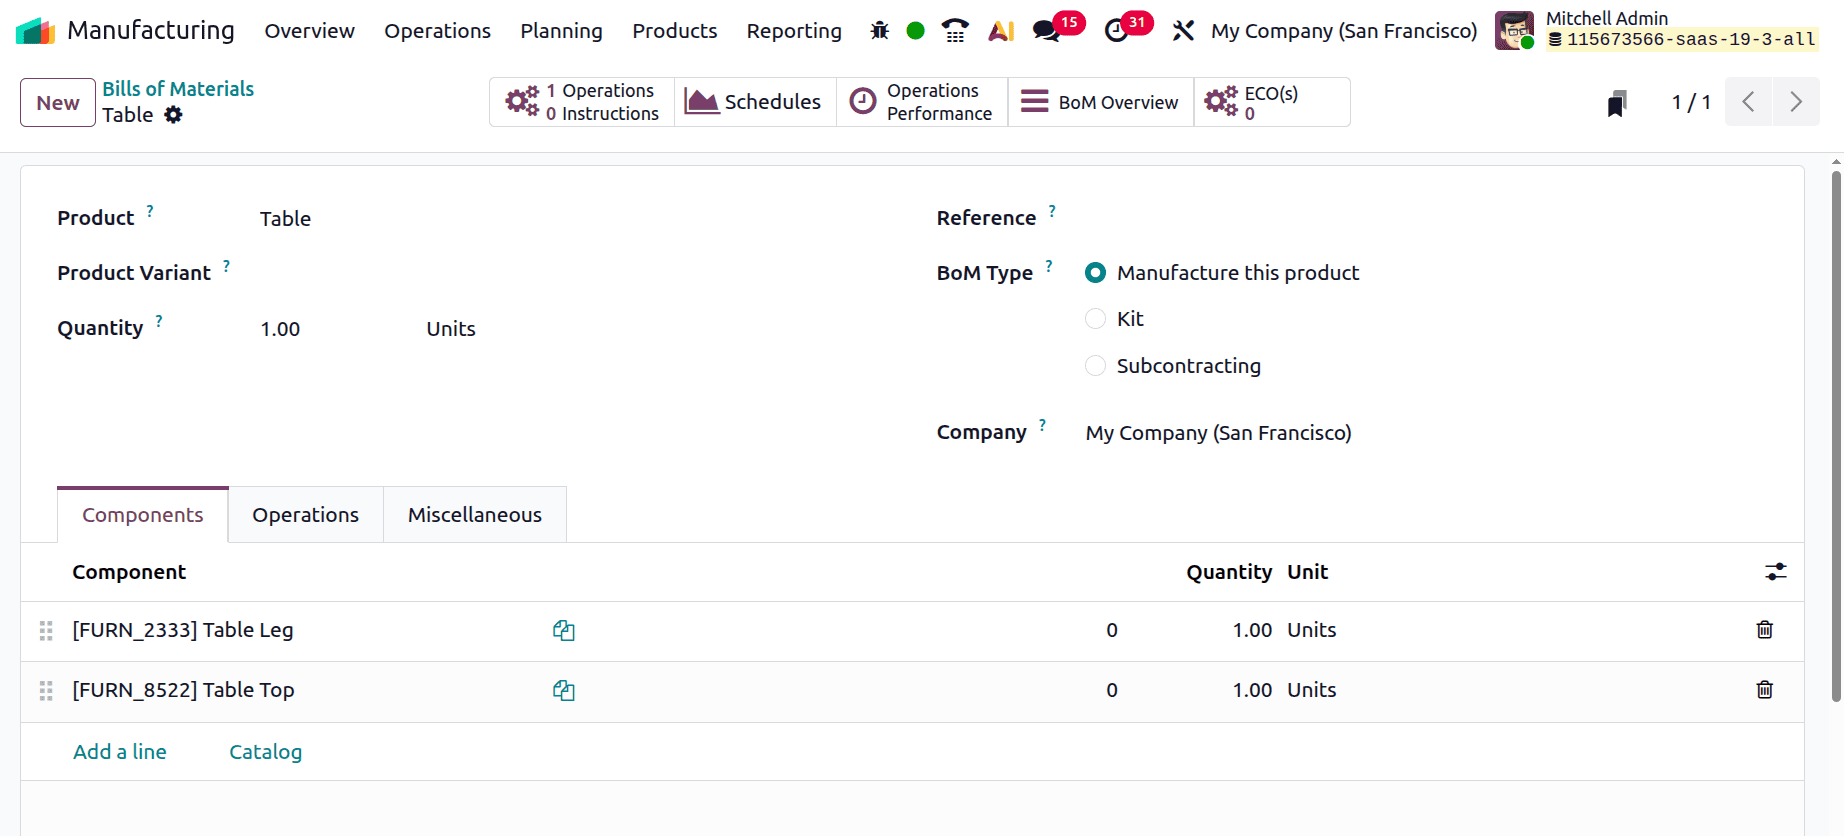Viewport: 1844px width, 836px height.
Task: Open column options adjust icon in Components table
Action: pyautogui.click(x=1776, y=572)
